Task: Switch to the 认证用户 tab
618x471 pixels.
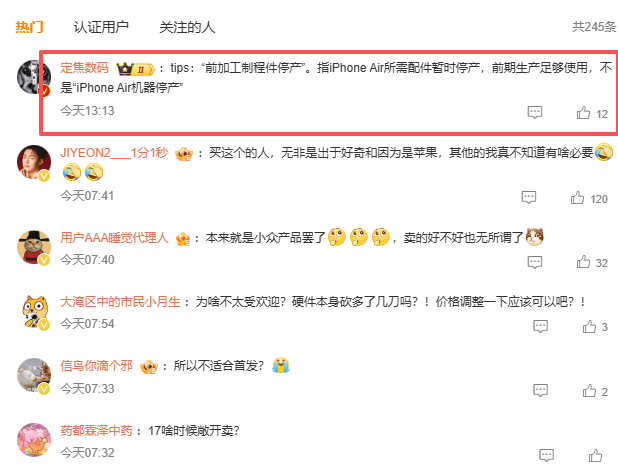Action: pyautogui.click(x=101, y=27)
